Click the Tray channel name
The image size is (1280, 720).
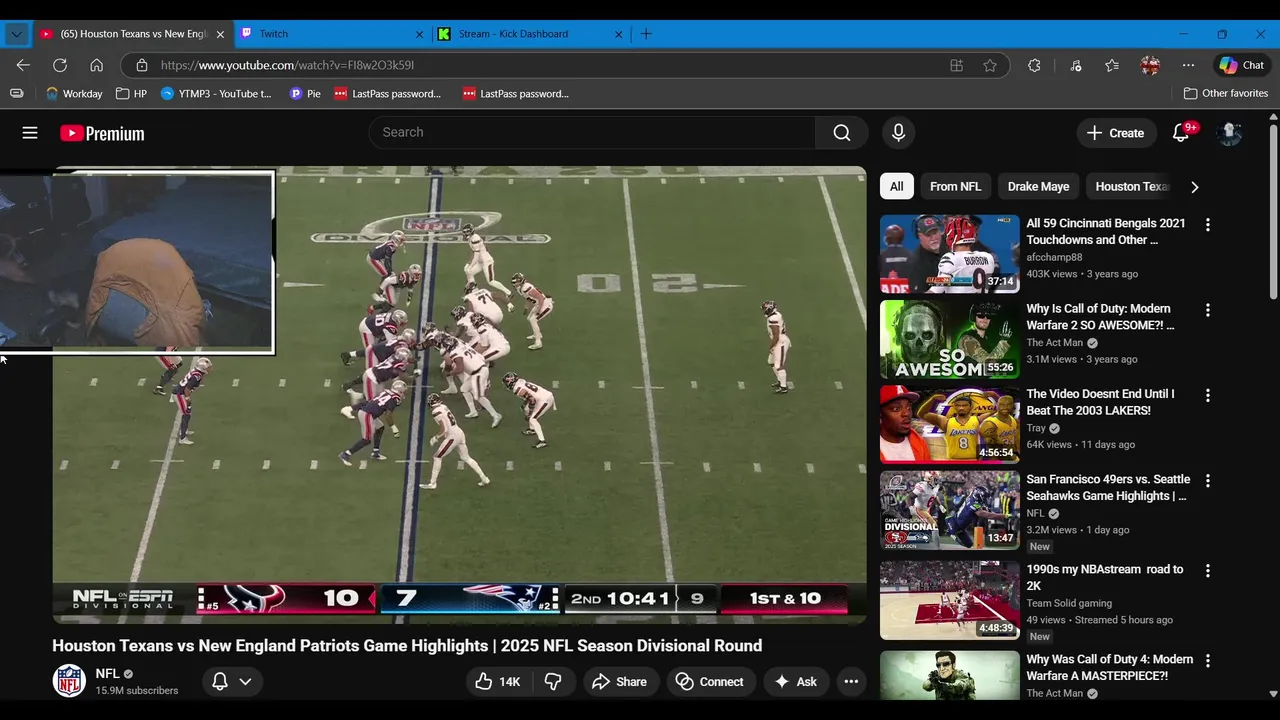click(1035, 428)
